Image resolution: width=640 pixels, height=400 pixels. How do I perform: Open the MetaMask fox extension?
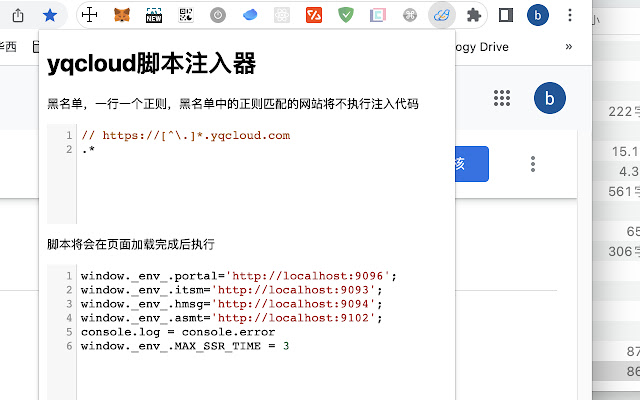tap(122, 16)
